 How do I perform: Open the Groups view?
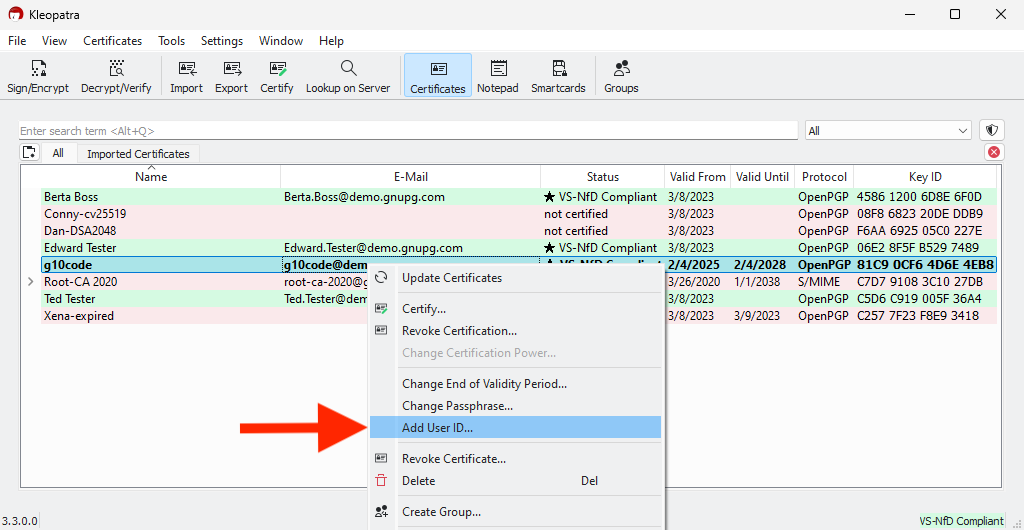point(621,76)
